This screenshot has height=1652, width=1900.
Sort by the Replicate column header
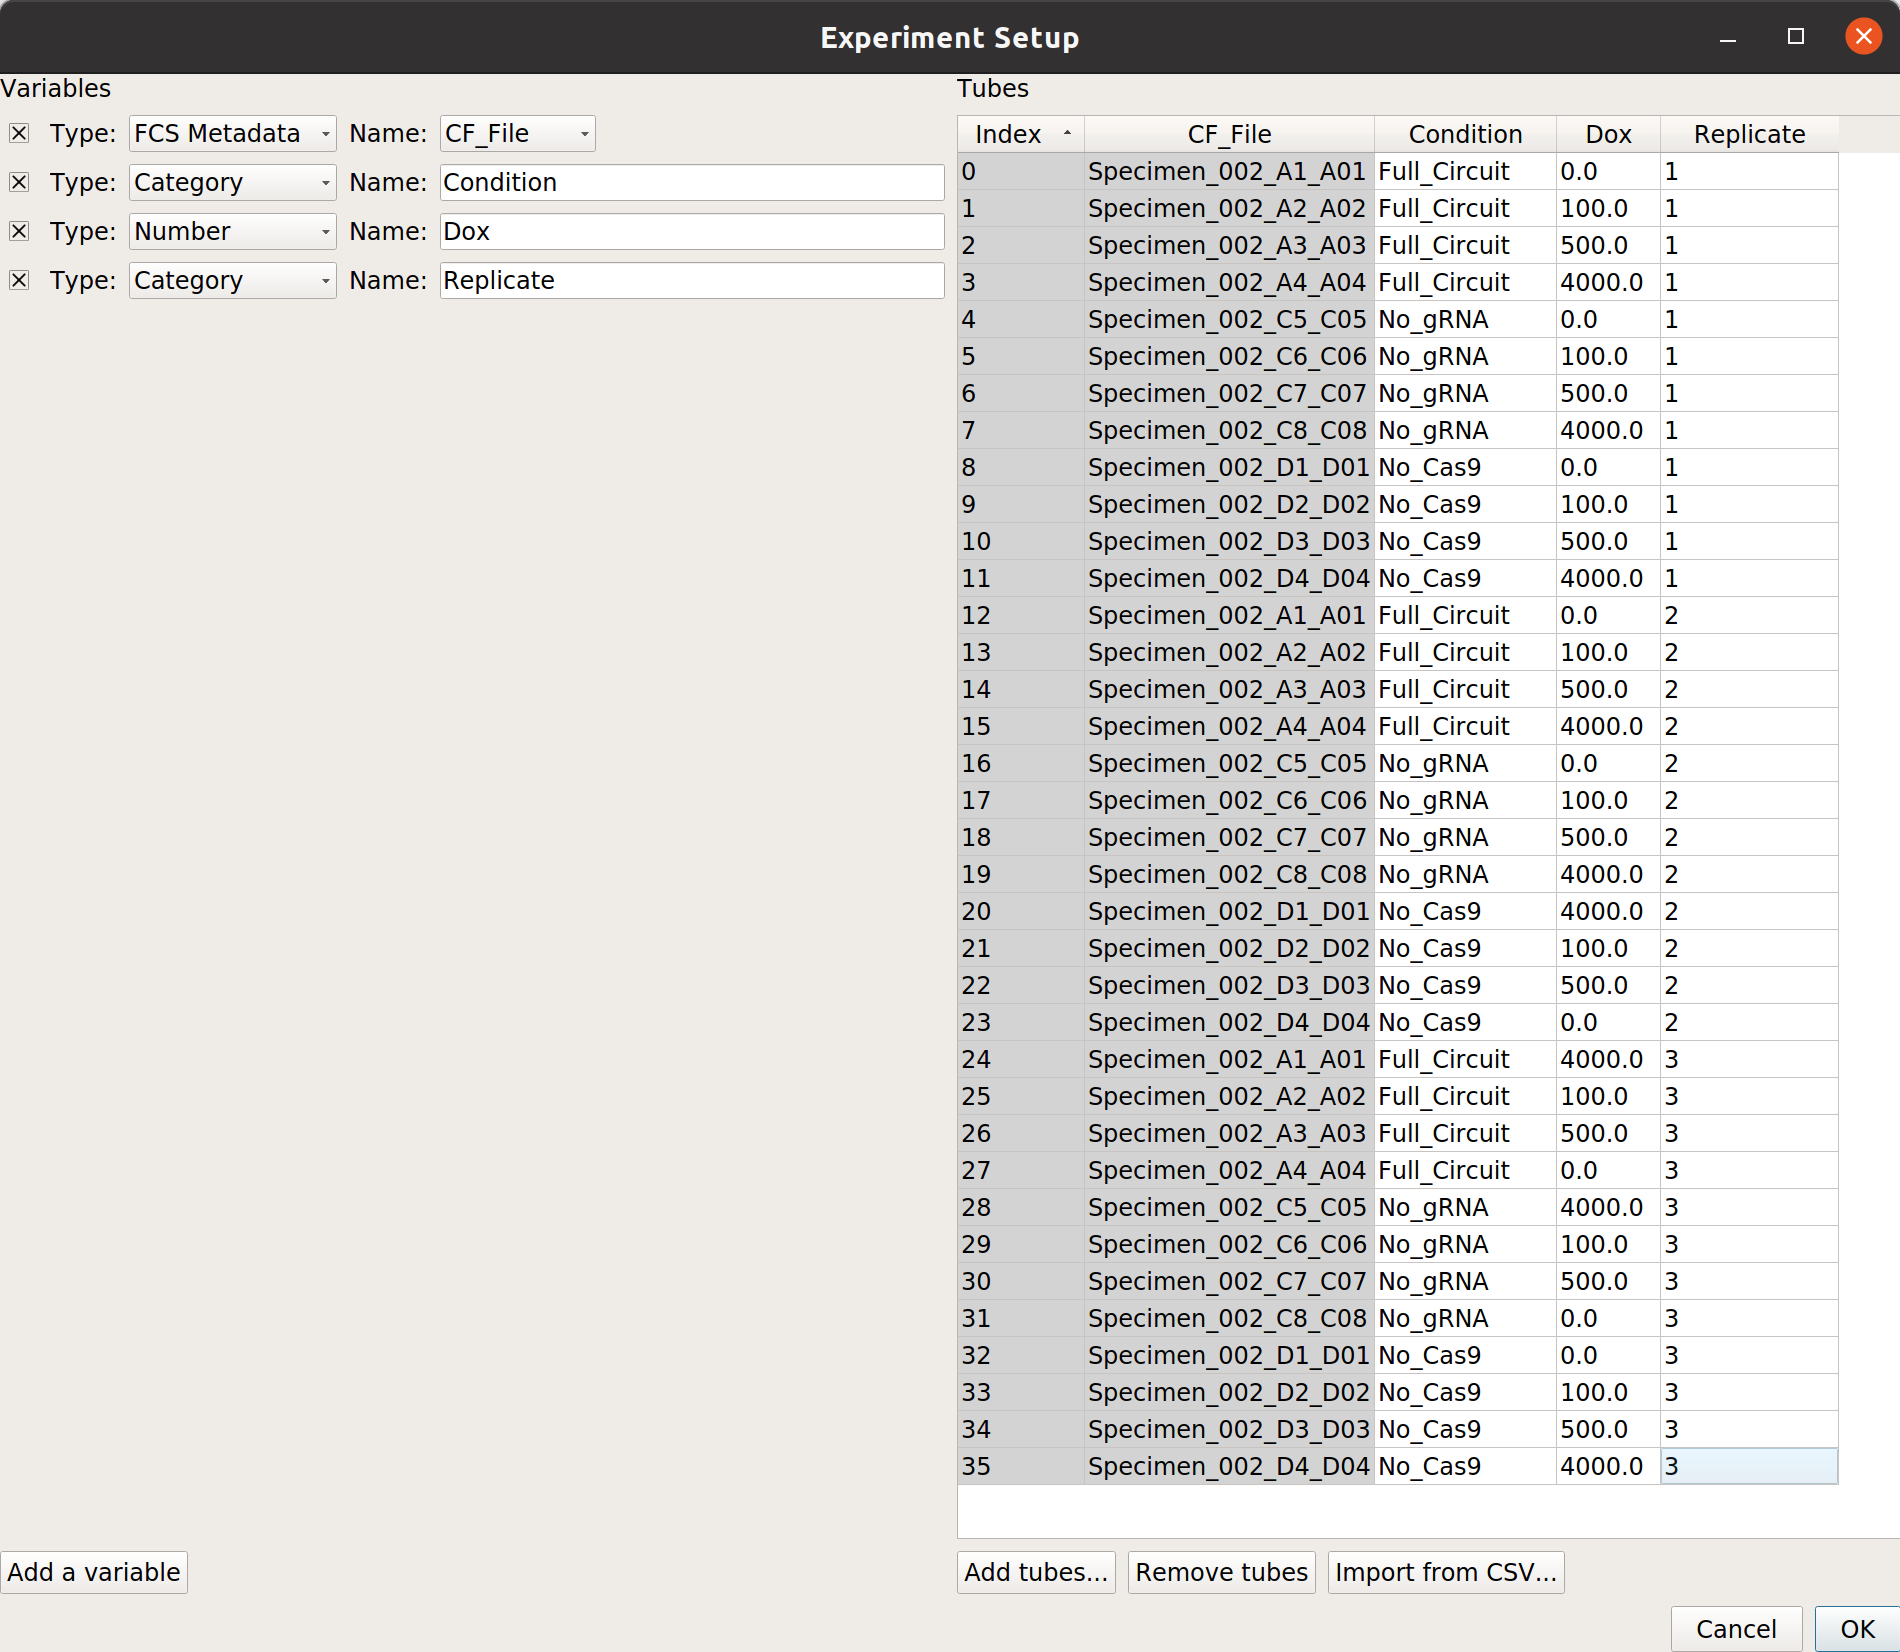pyautogui.click(x=1749, y=134)
